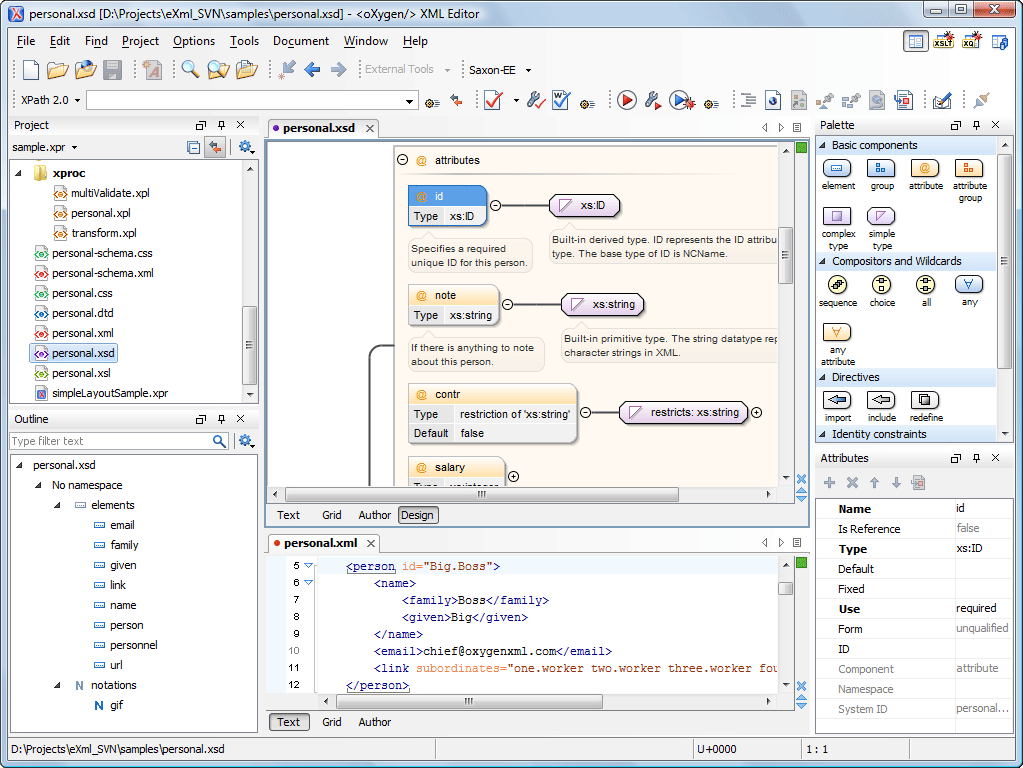The height and width of the screenshot is (768, 1023).
Task: Select the choice compositor in Palette
Action: pyautogui.click(x=881, y=291)
